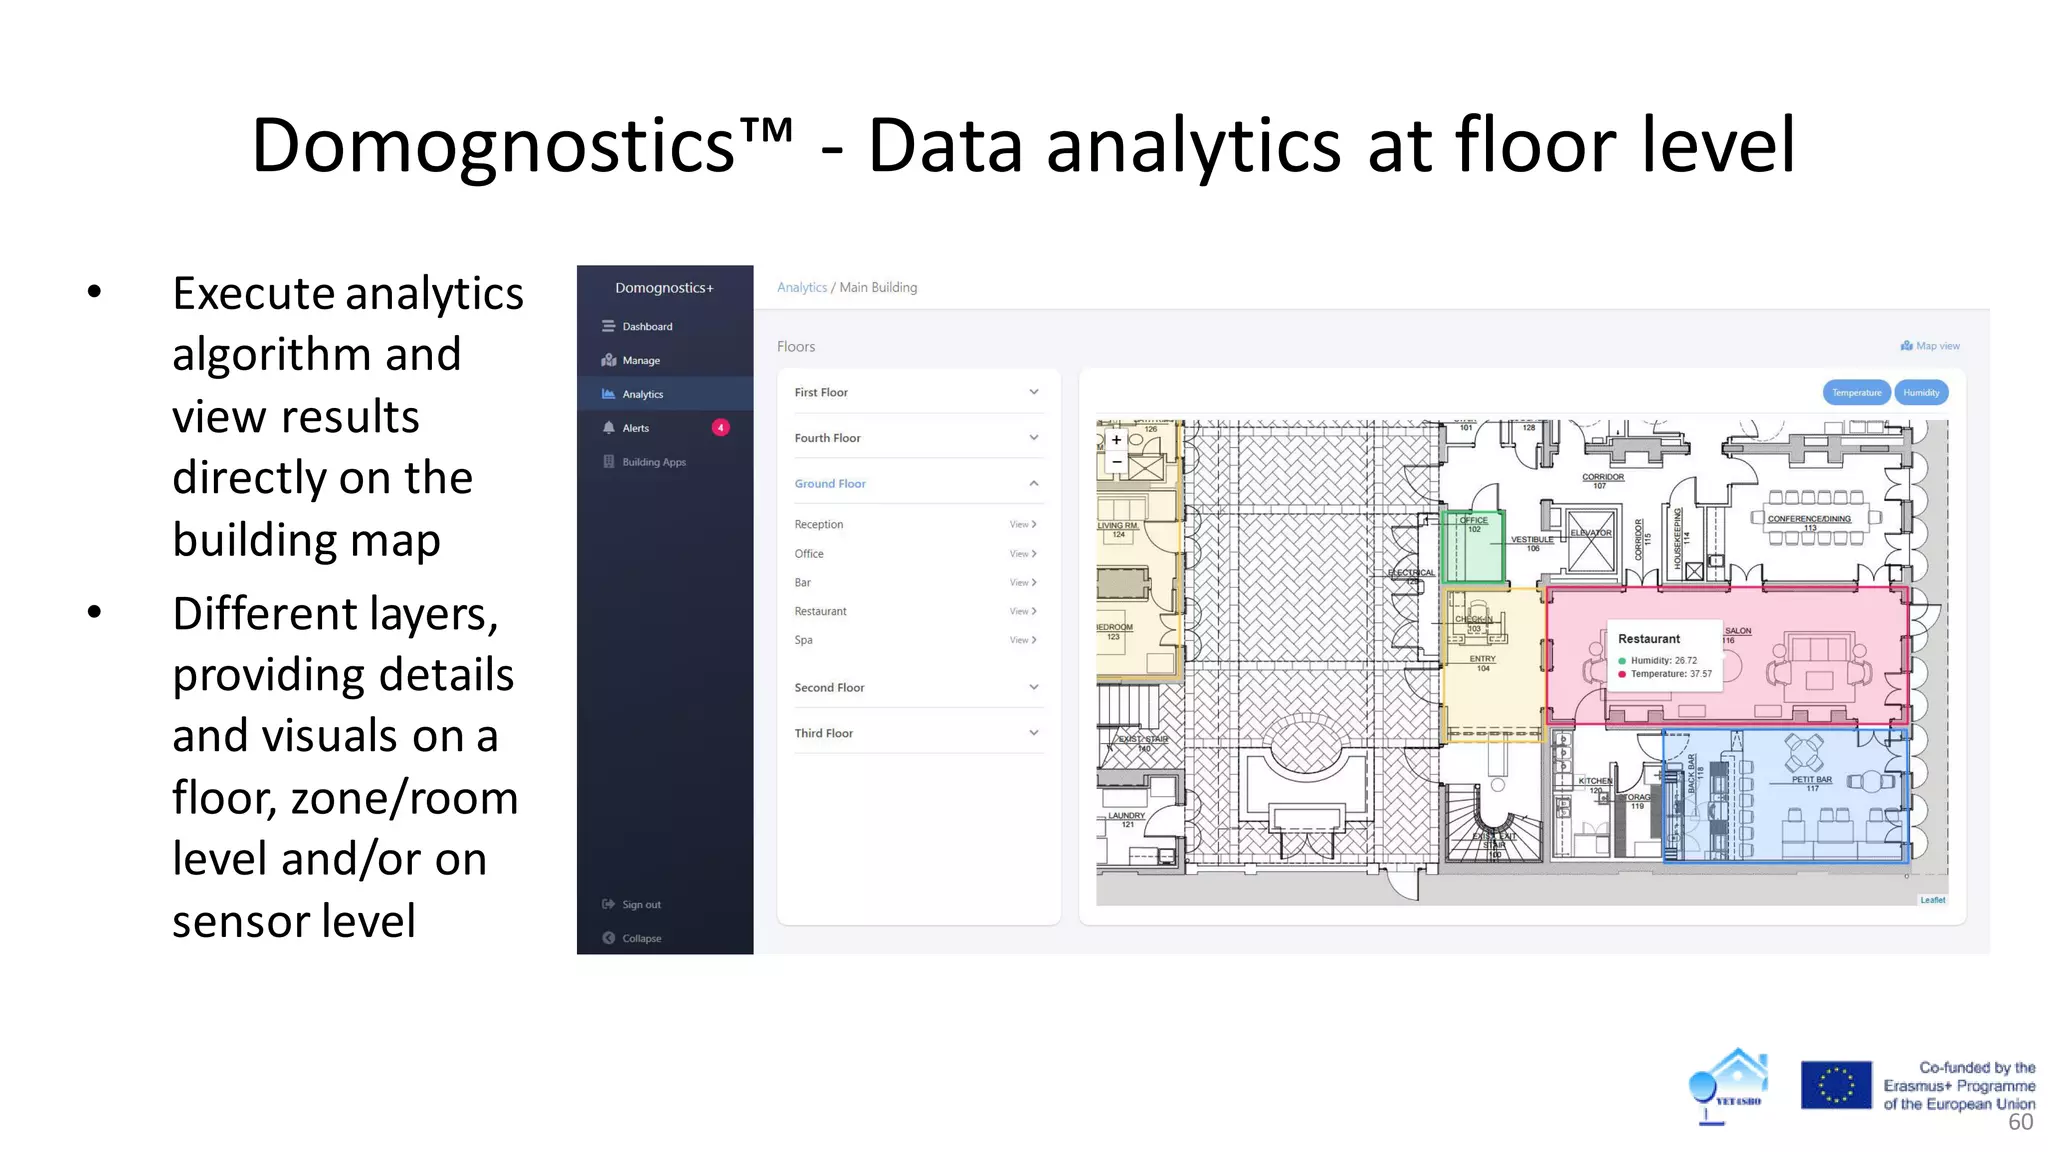
Task: Click the Main Building breadcrumb text
Action: click(878, 287)
